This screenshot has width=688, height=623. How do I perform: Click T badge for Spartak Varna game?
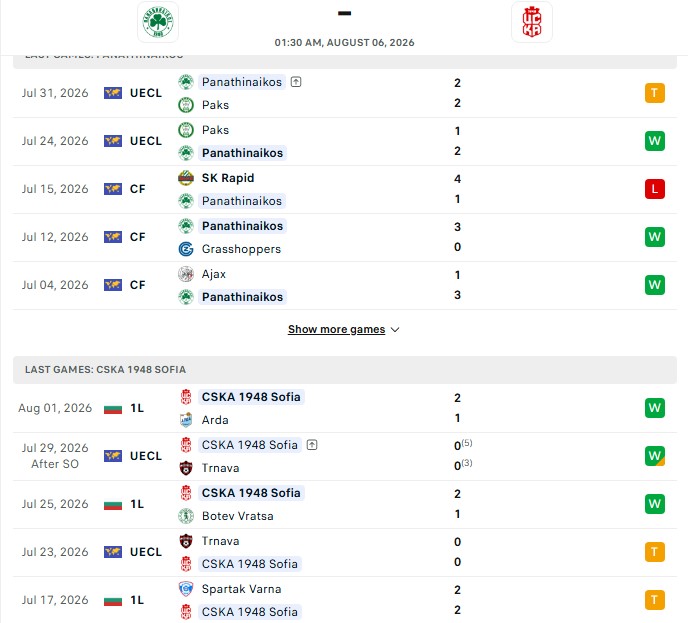pyautogui.click(x=655, y=600)
